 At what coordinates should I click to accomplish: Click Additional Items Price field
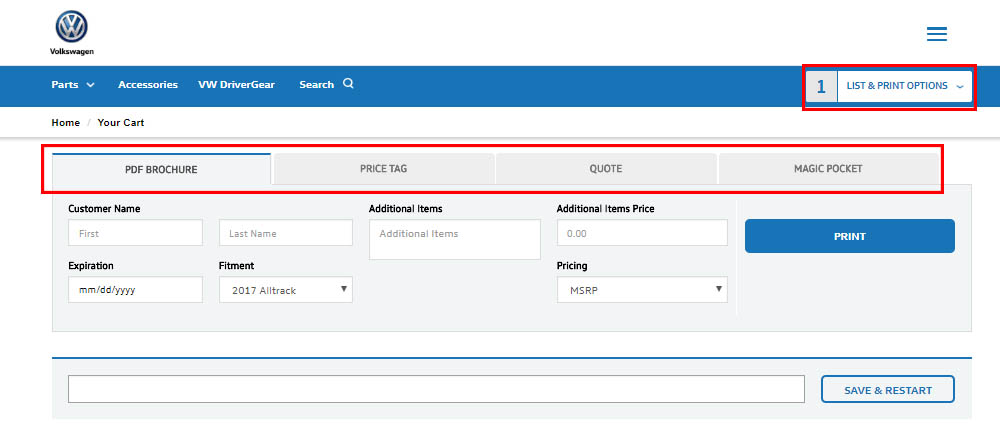pyautogui.click(x=642, y=233)
